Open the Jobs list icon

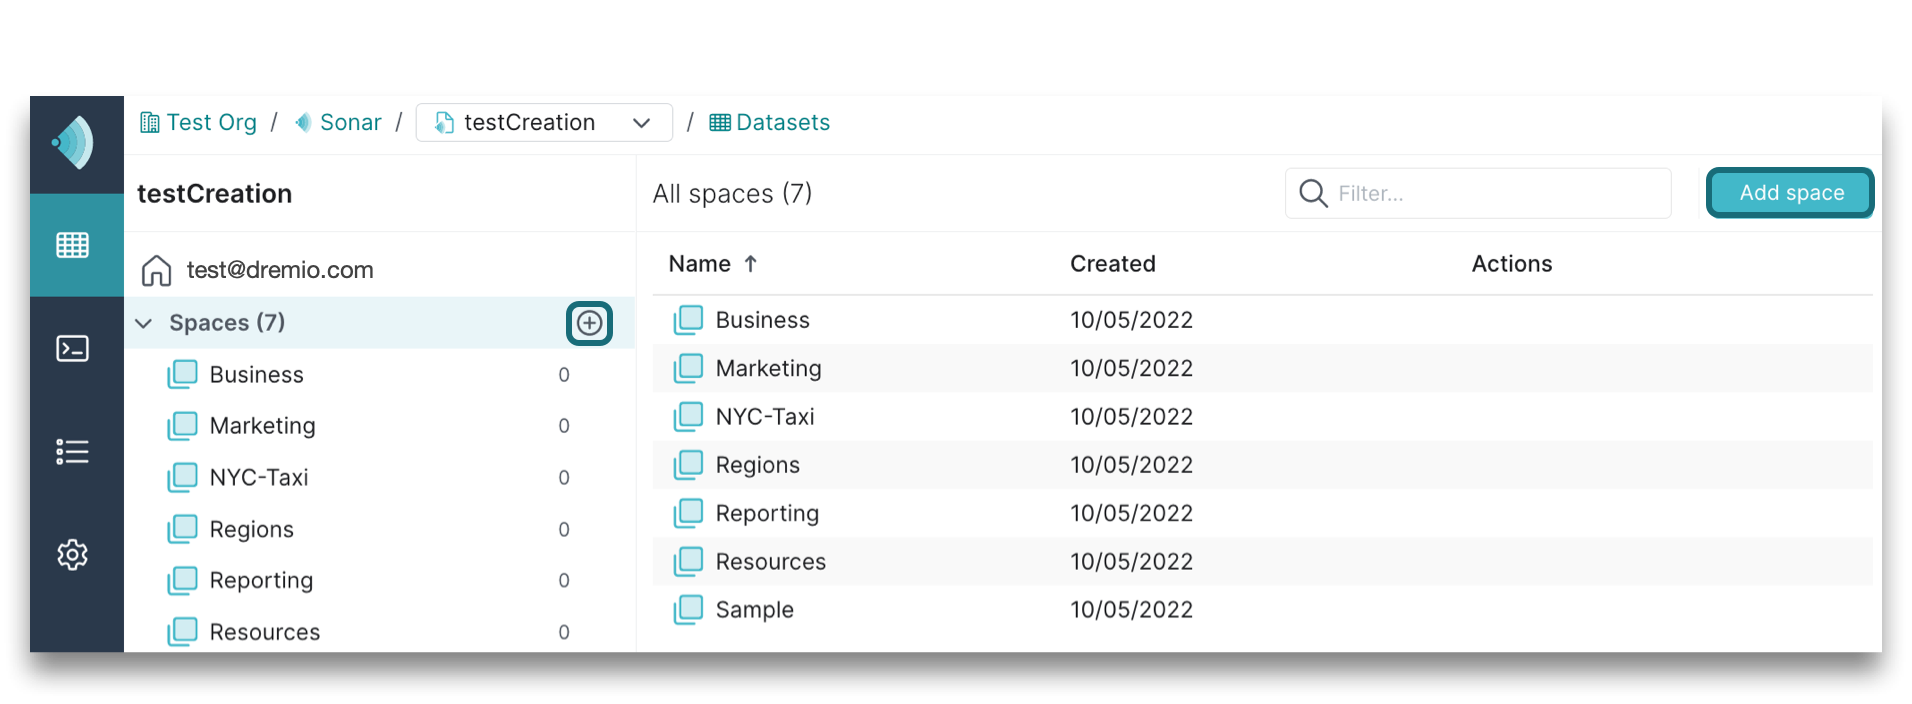(x=73, y=452)
